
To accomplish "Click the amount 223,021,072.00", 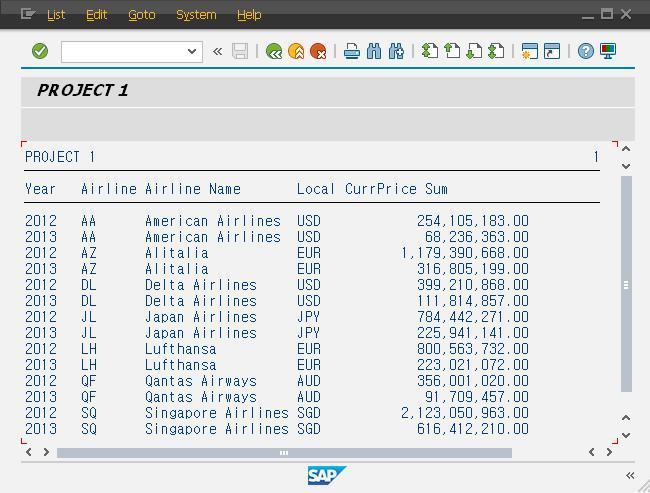I will (473, 365).
